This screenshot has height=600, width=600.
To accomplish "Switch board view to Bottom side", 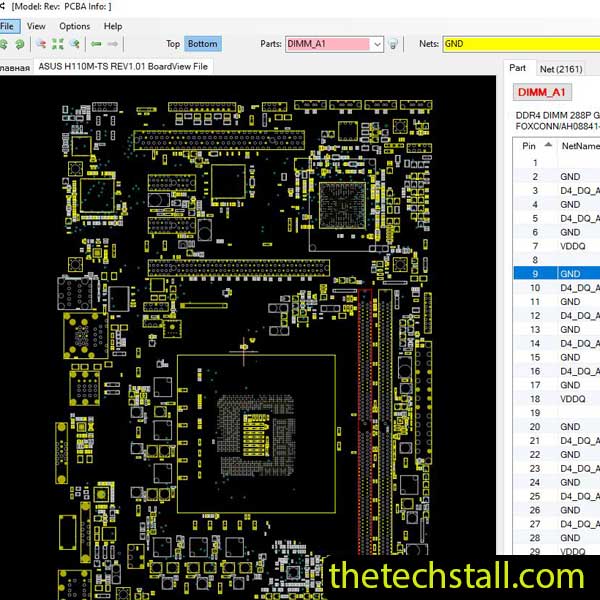I will 203,44.
